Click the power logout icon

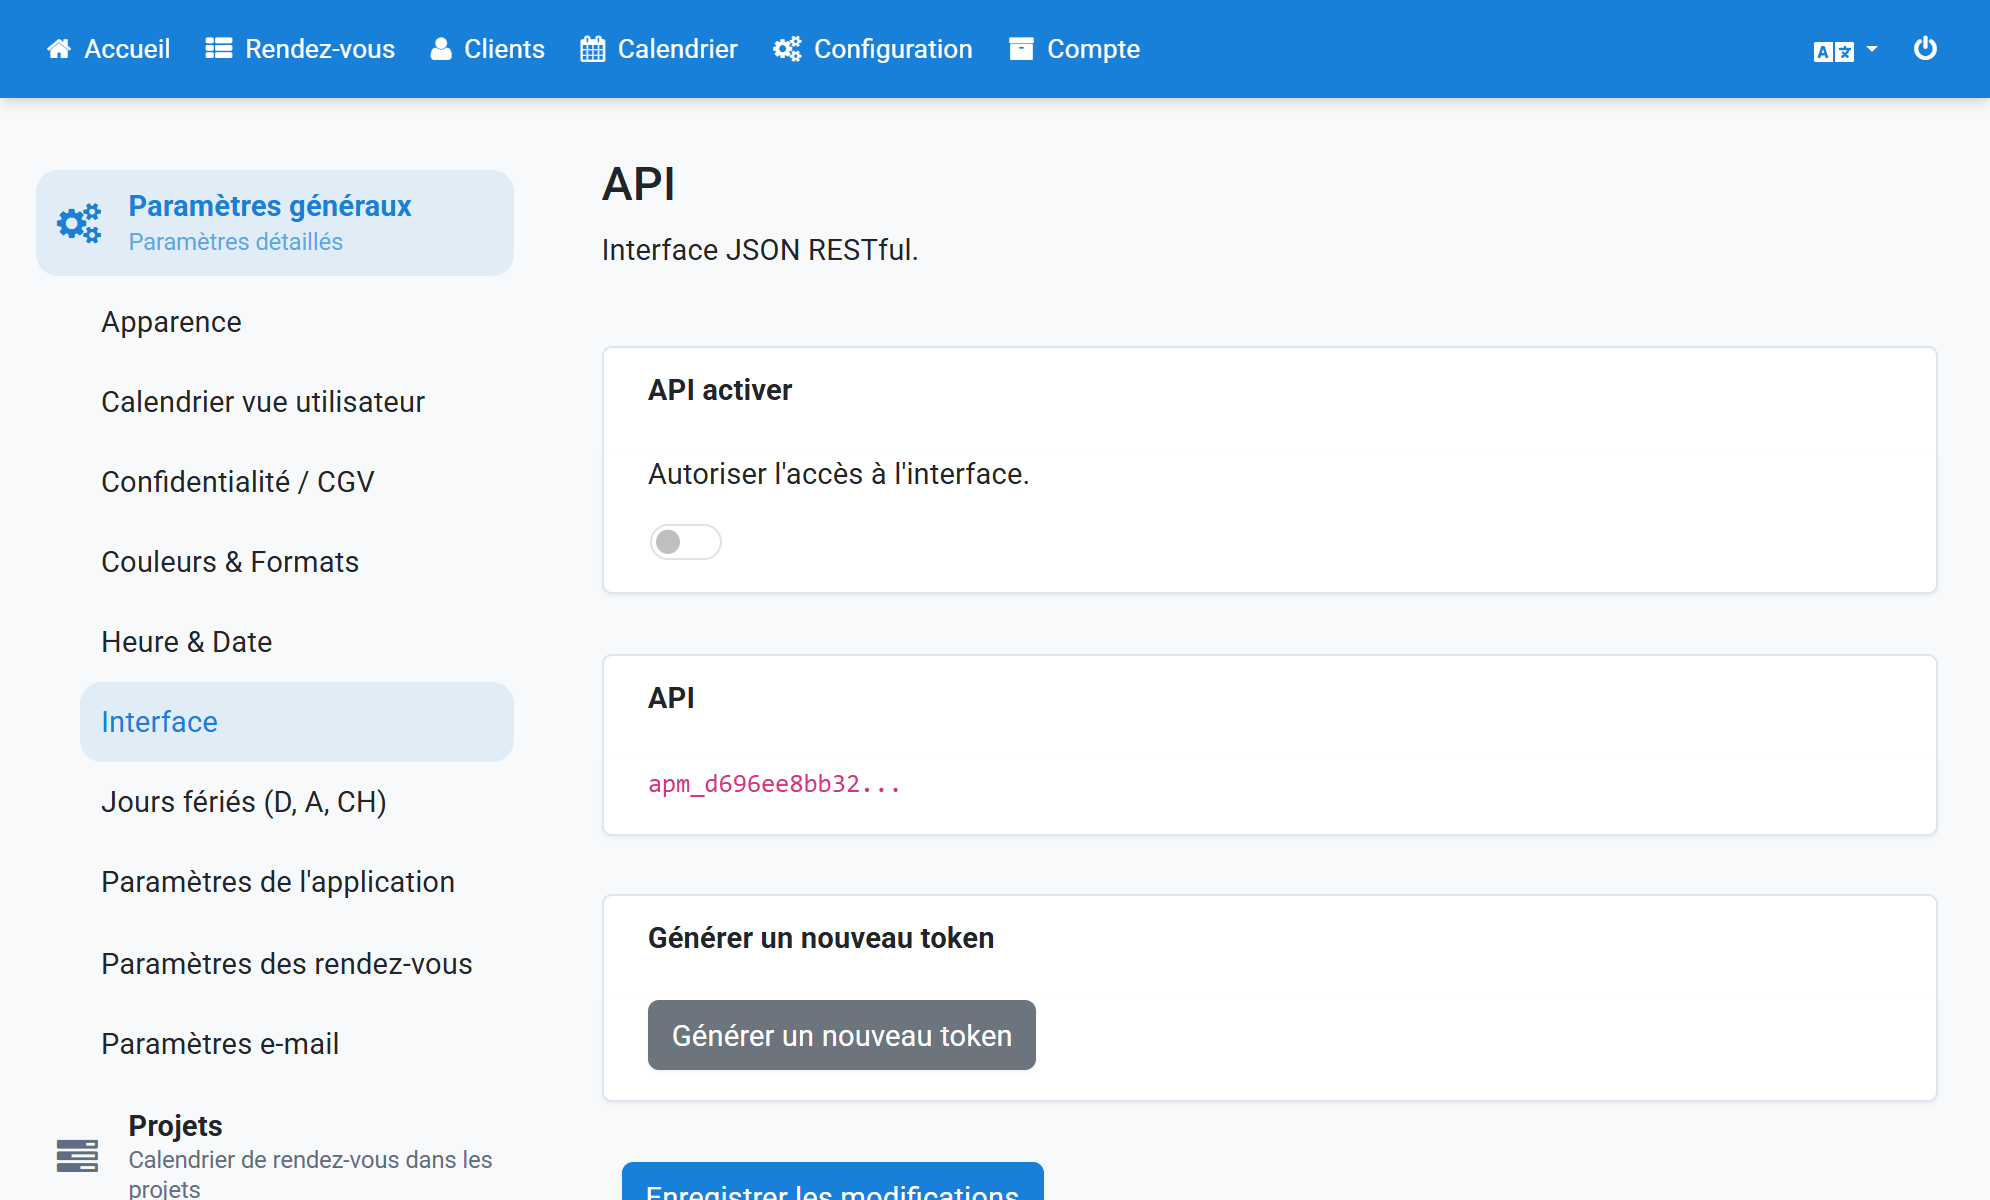[x=1925, y=48]
